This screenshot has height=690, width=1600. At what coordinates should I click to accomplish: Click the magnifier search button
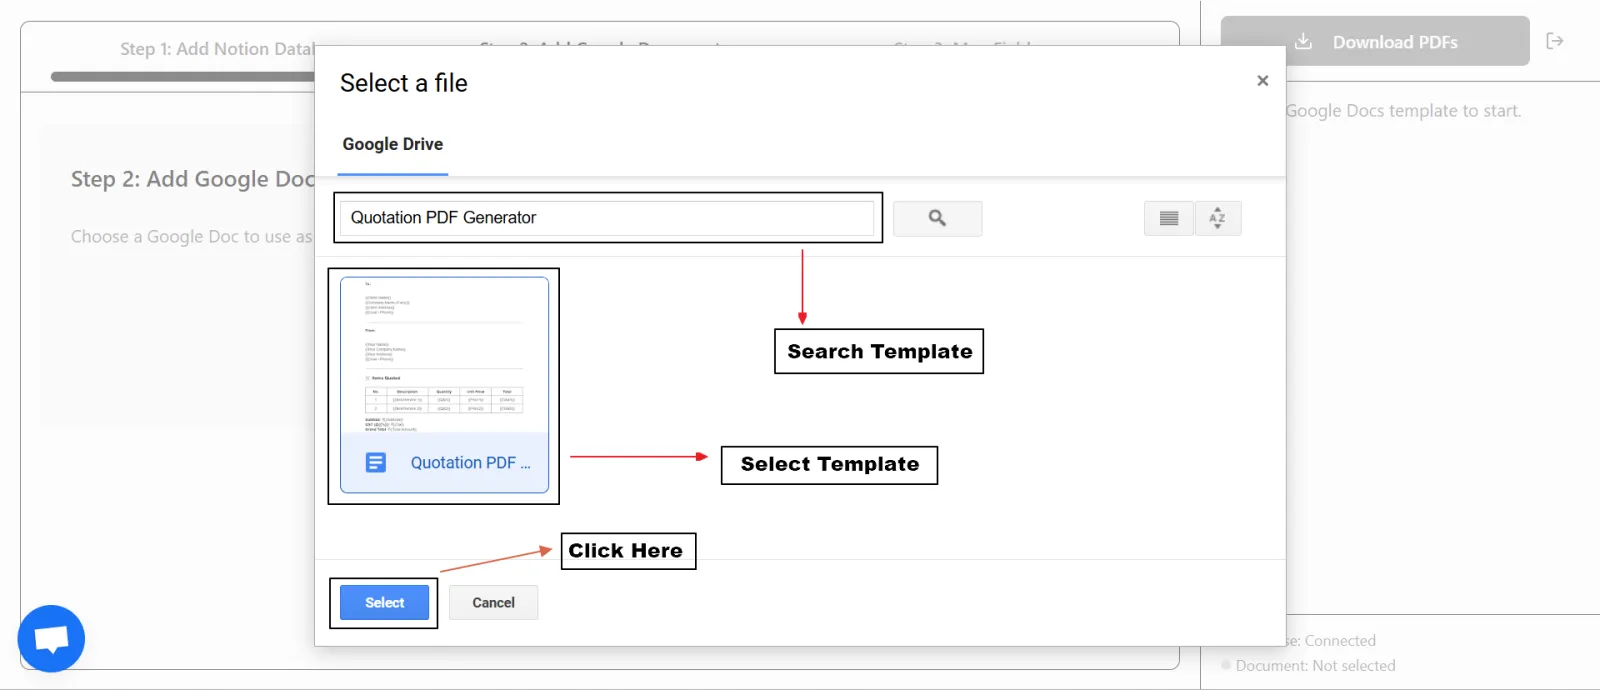coord(937,218)
